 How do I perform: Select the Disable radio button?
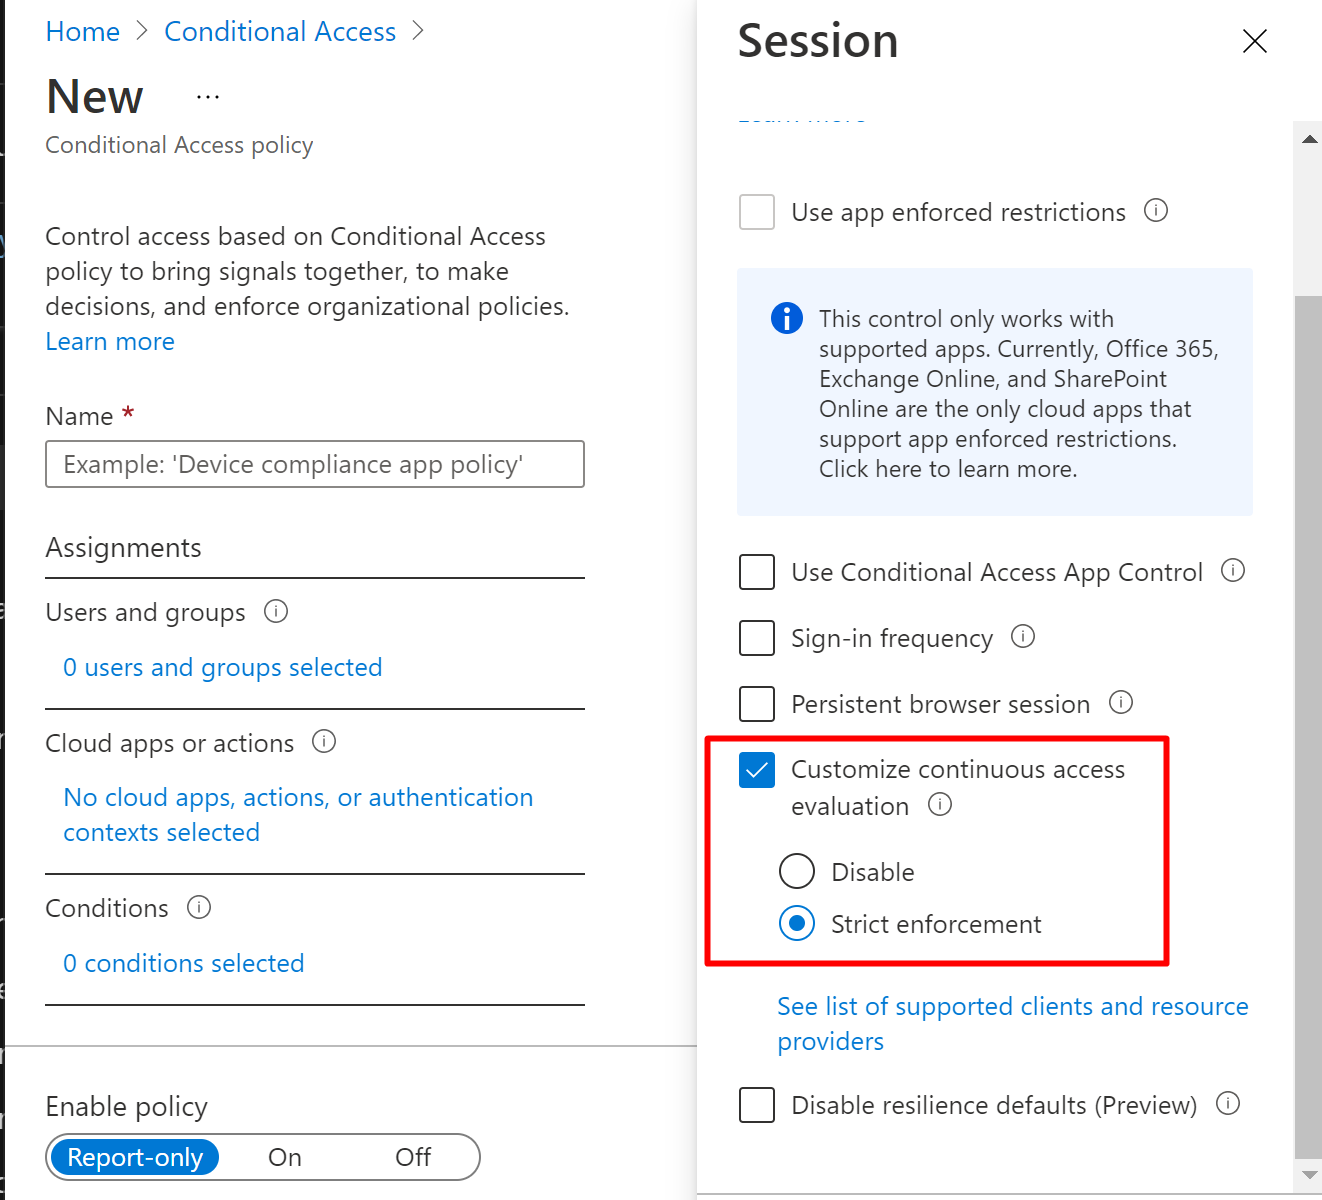click(796, 871)
